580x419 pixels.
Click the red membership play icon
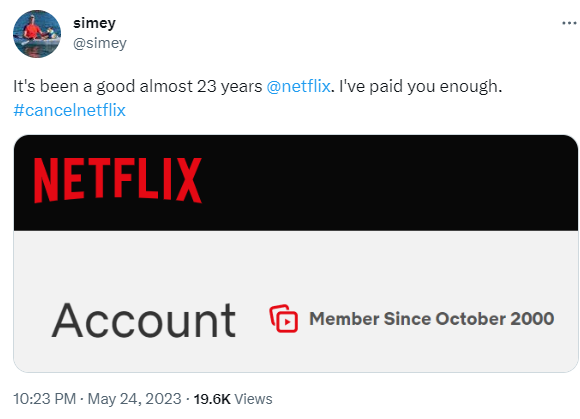coord(283,318)
